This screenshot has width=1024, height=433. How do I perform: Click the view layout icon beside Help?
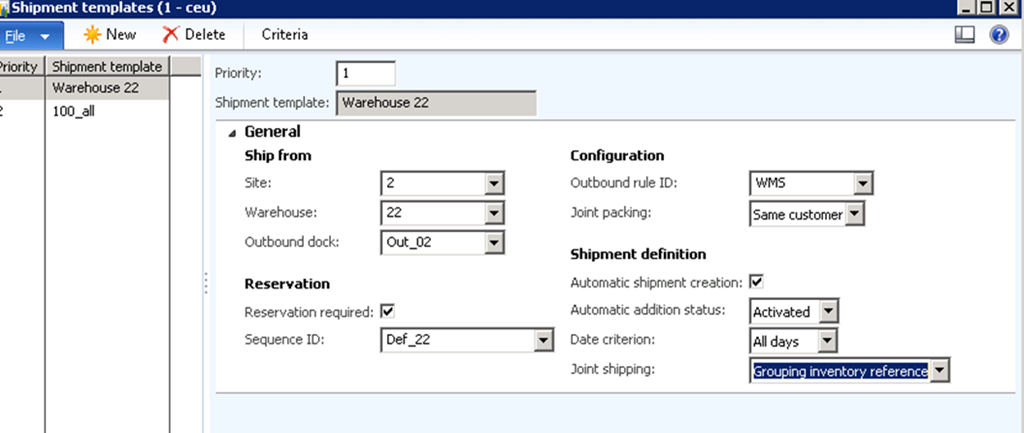click(x=965, y=35)
